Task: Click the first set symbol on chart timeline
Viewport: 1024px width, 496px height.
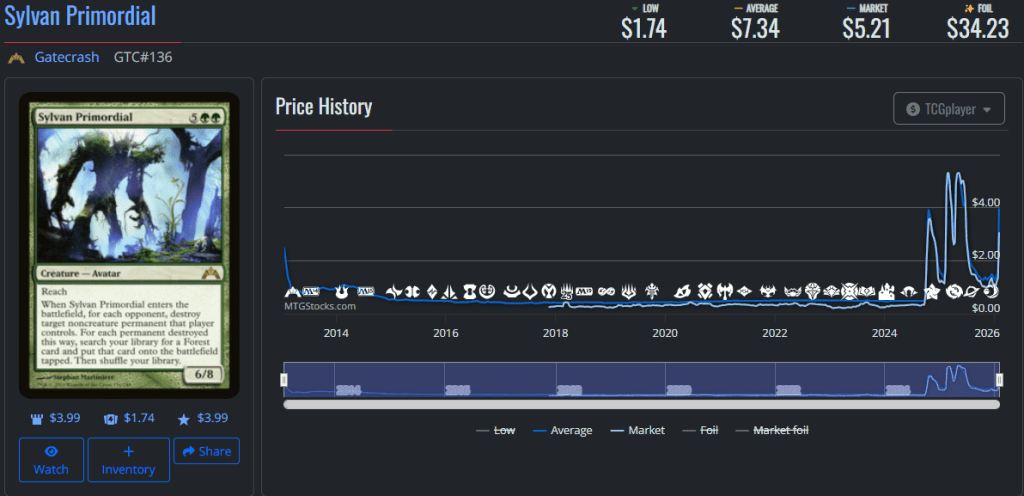Action: point(292,291)
